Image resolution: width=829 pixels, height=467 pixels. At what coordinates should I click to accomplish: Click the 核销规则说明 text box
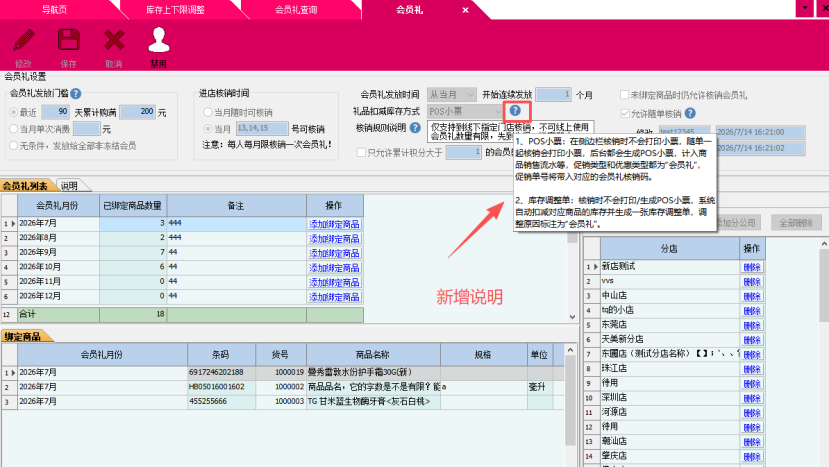[x=511, y=131]
